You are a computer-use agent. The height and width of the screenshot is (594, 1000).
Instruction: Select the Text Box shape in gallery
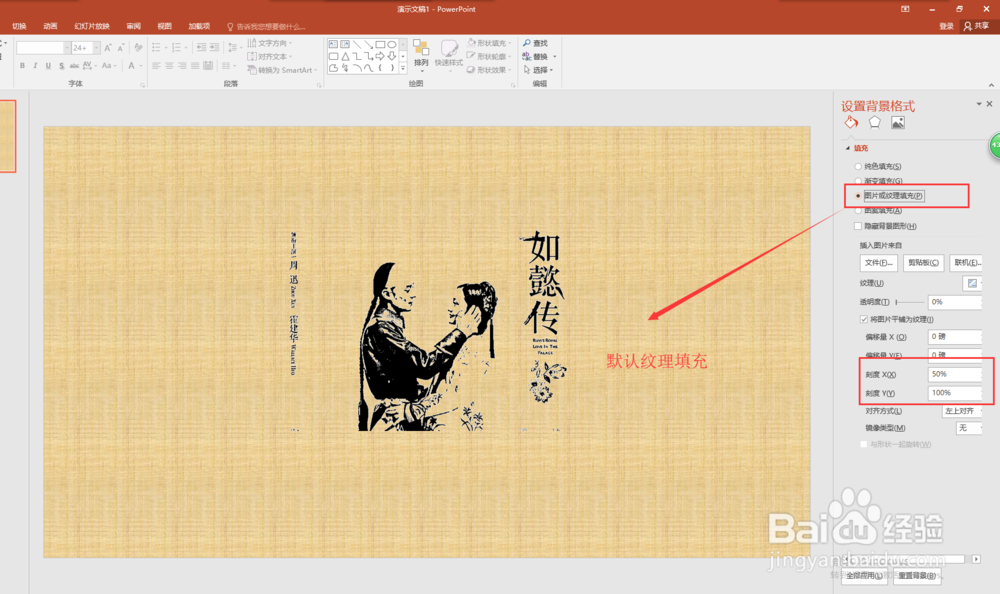(x=334, y=45)
